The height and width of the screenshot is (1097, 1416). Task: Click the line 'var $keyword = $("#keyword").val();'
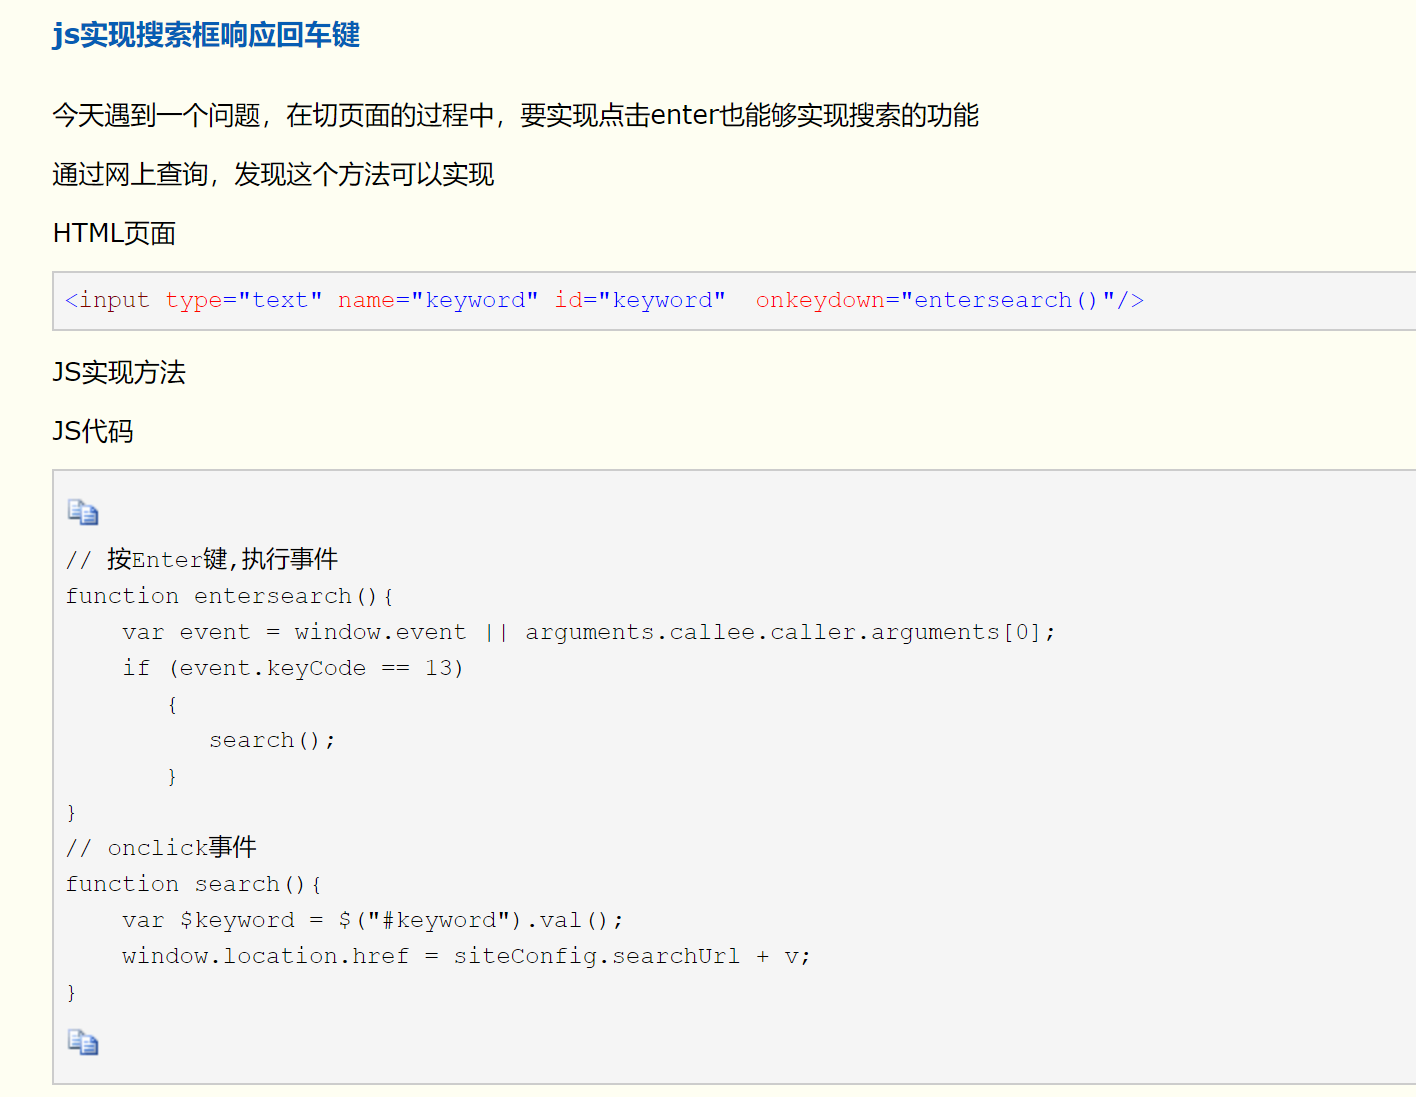coord(373,920)
